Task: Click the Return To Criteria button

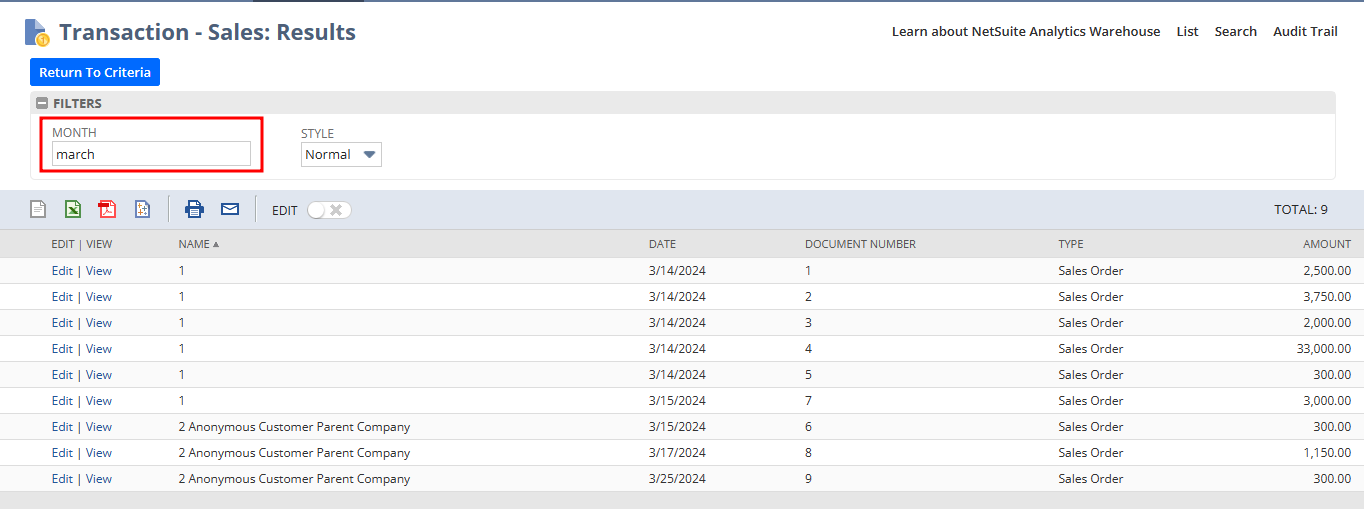Action: 95,72
